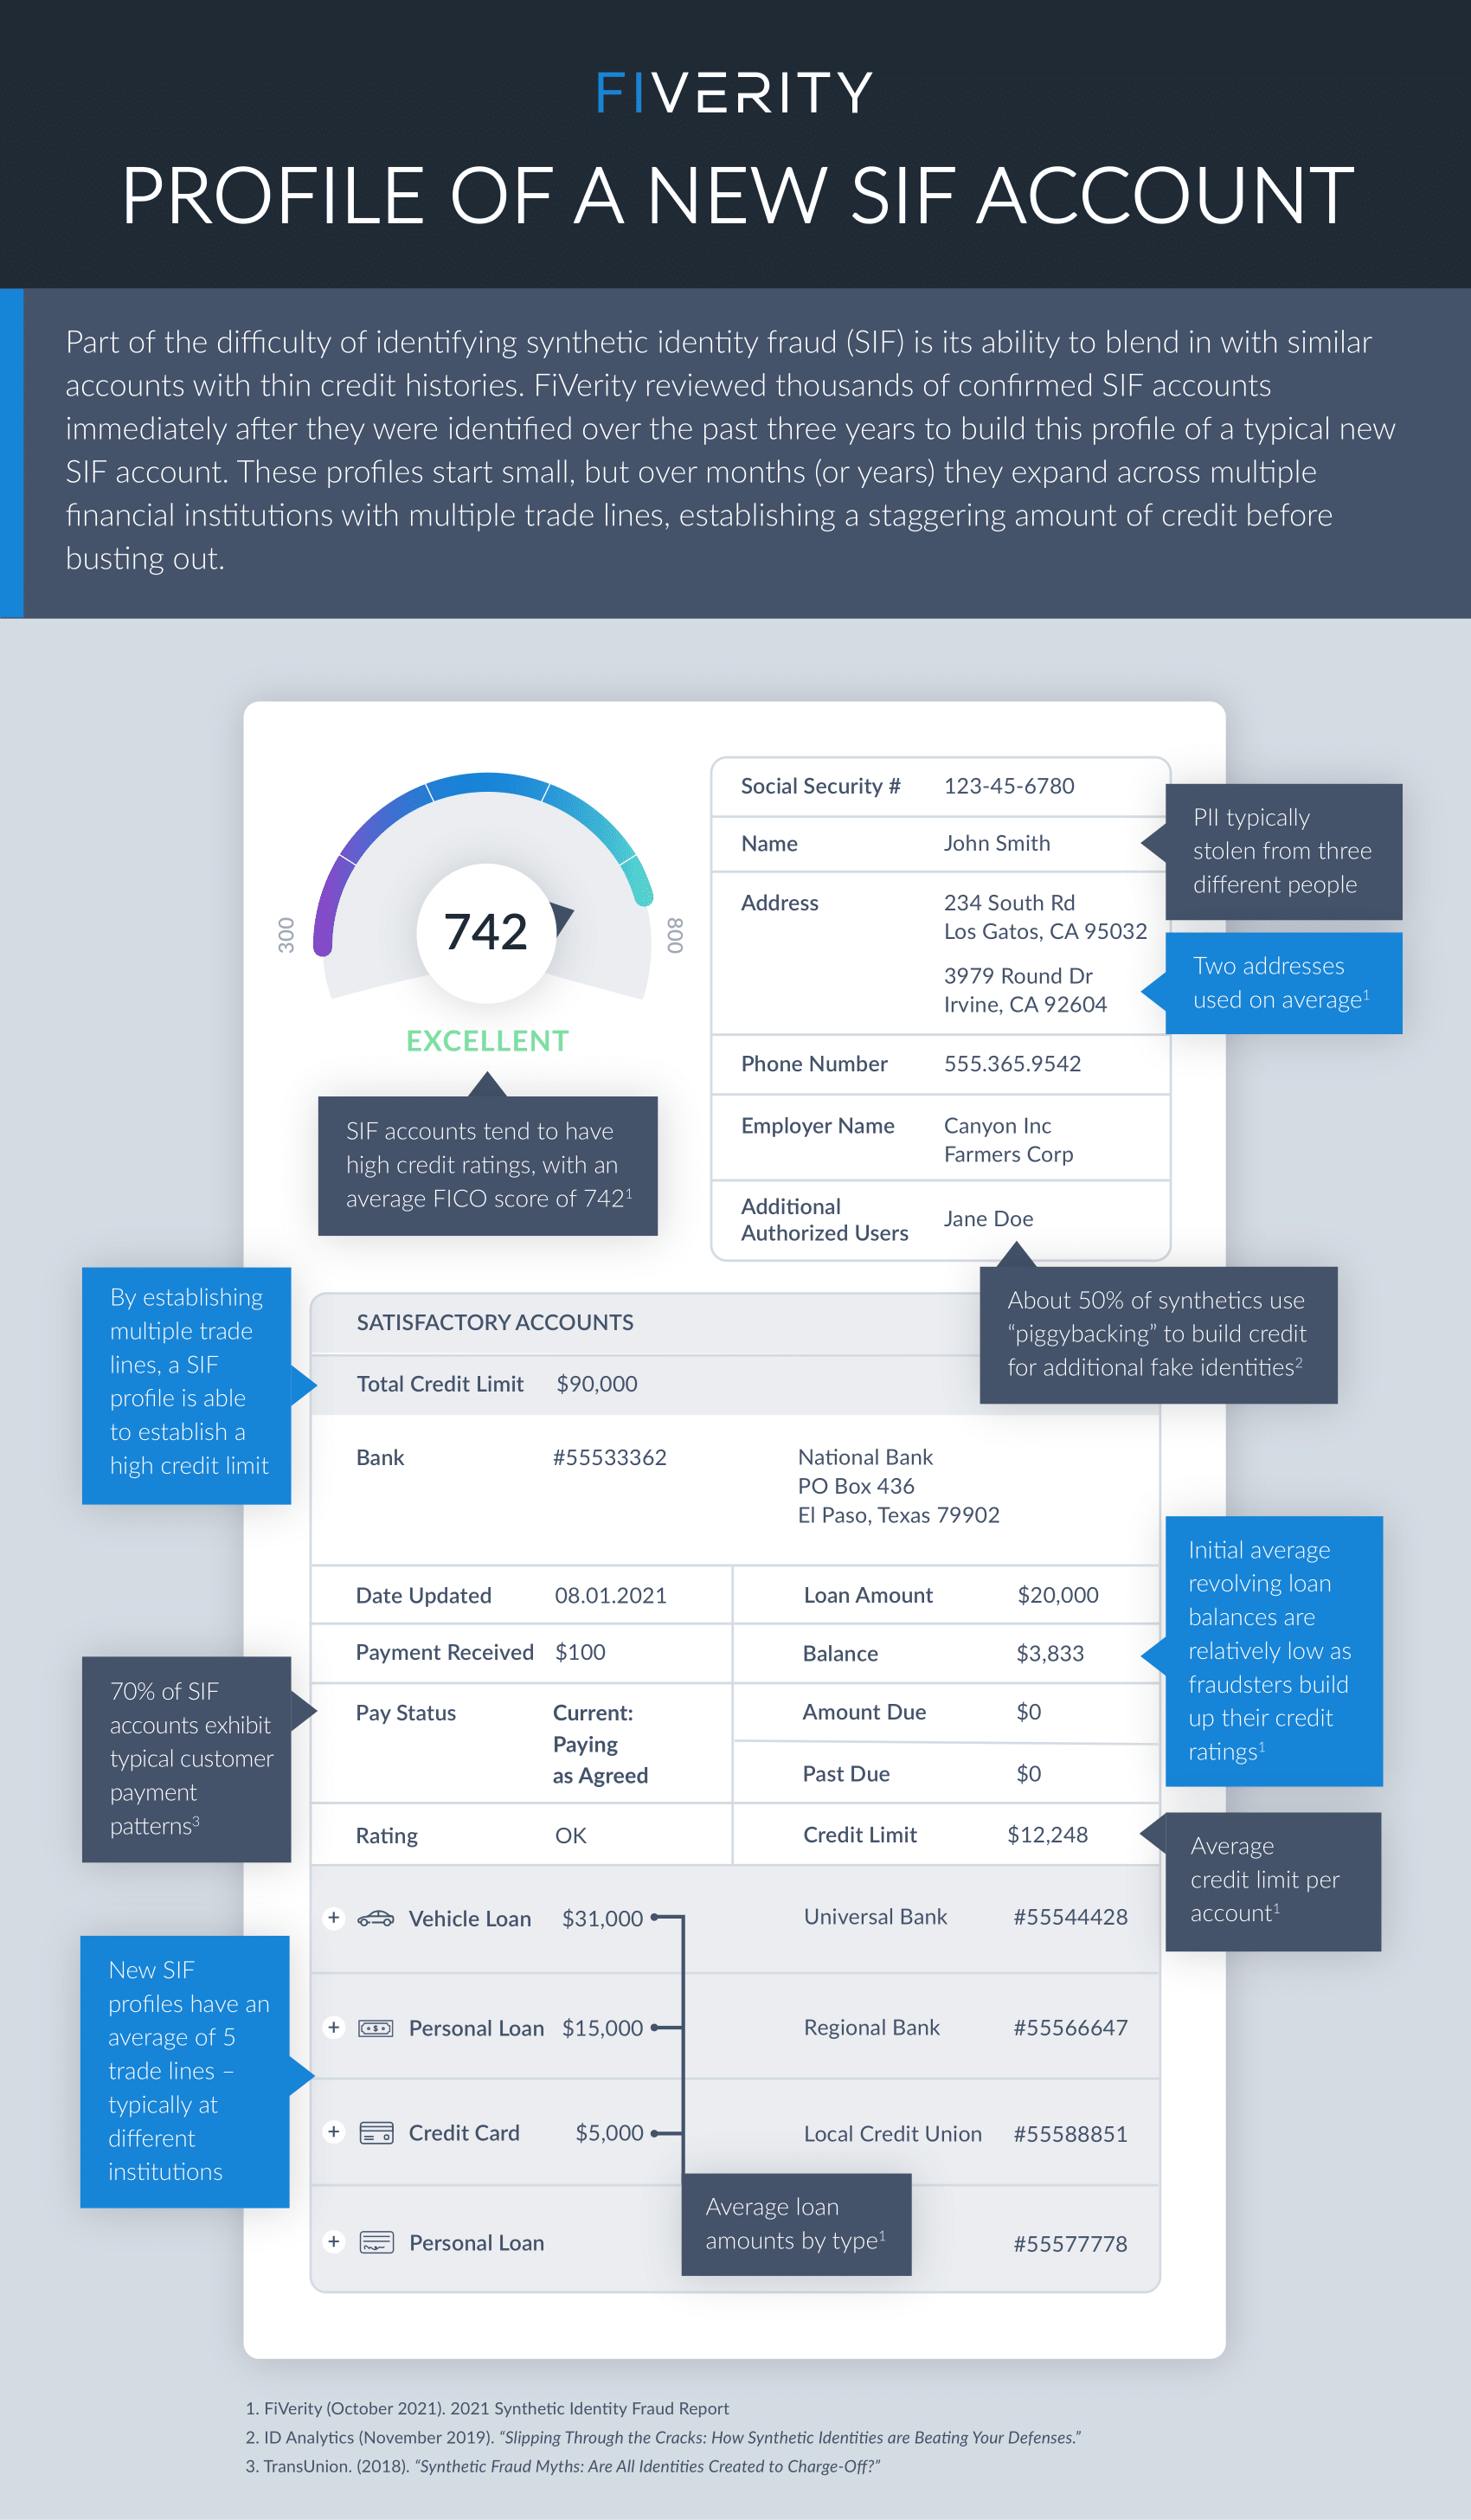Click the Payment Received value $100
The width and height of the screenshot is (1471, 2520).
(x=580, y=1652)
